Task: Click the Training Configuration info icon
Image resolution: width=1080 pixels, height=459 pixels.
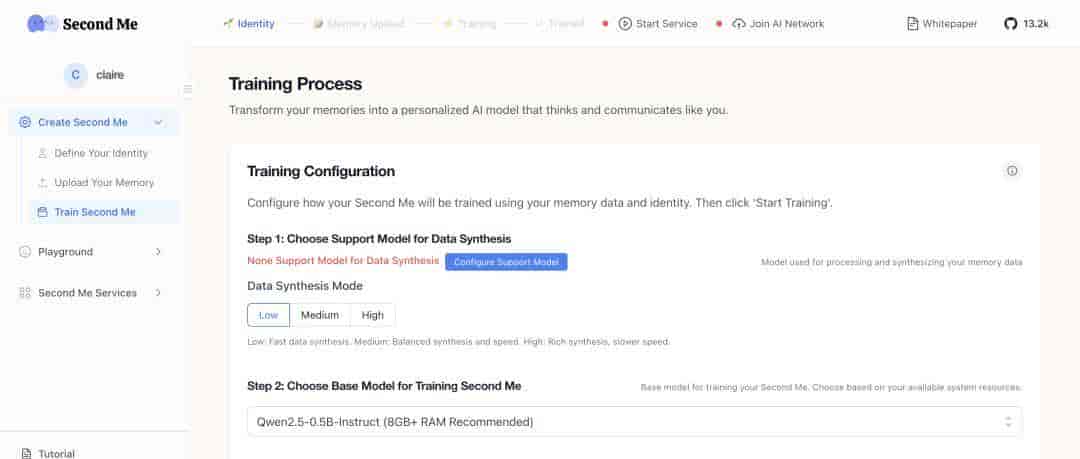Action: point(1012,171)
